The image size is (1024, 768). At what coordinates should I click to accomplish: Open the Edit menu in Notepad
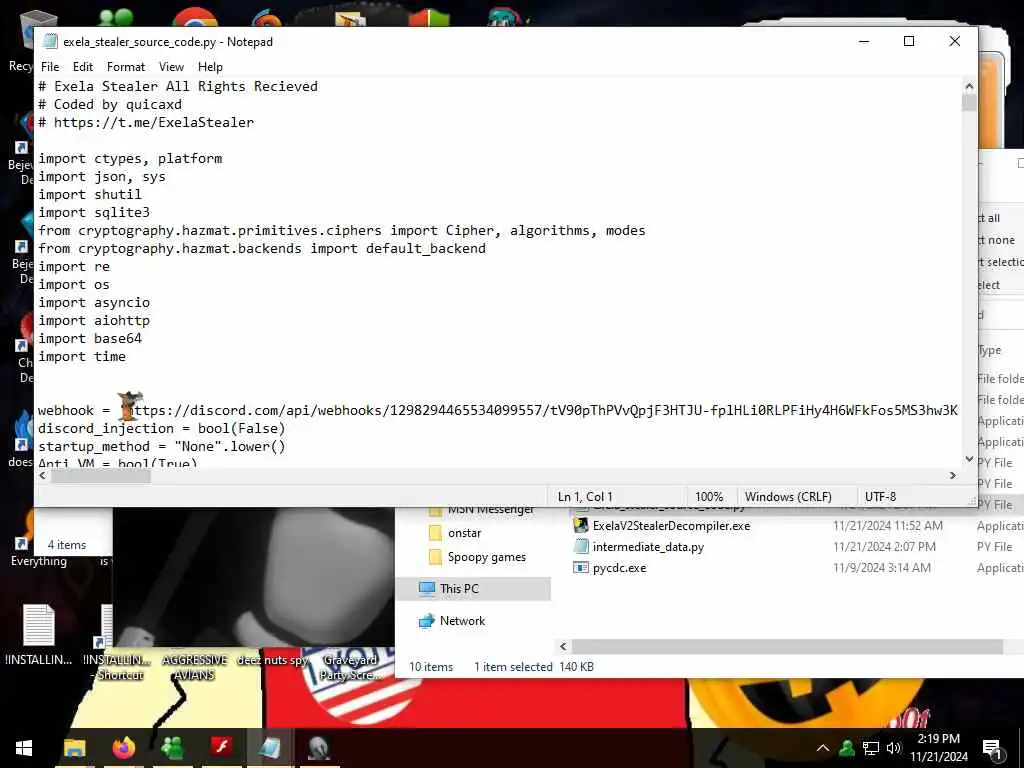(x=83, y=67)
